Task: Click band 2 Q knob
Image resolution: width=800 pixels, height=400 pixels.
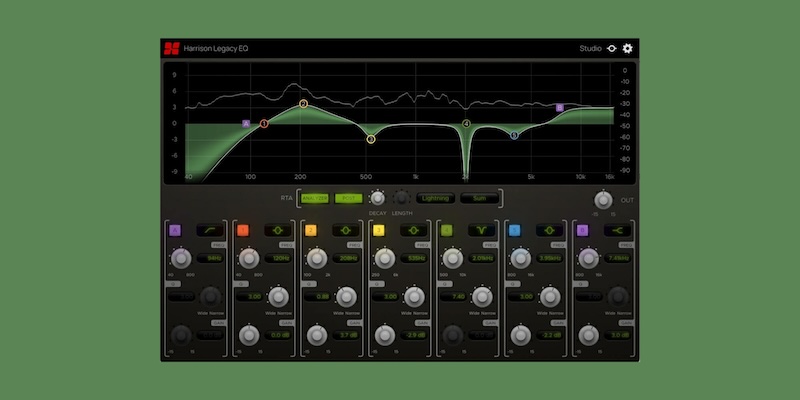Action: 346,296
